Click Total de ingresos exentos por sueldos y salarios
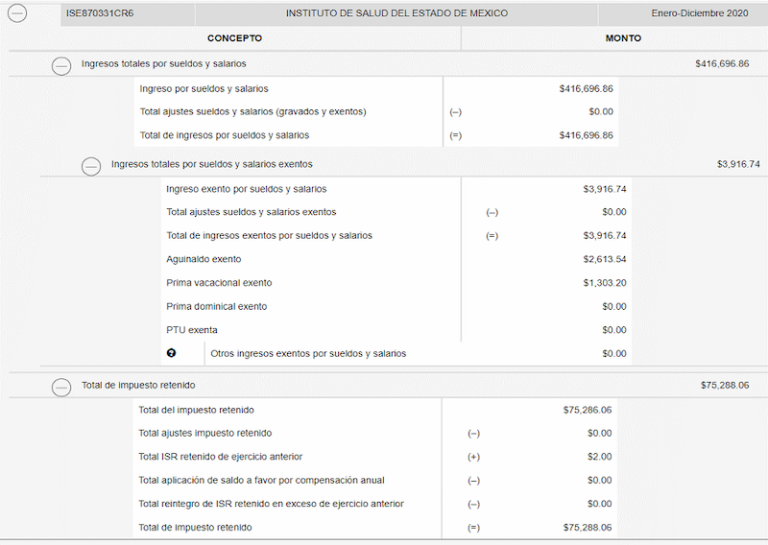 click(269, 236)
